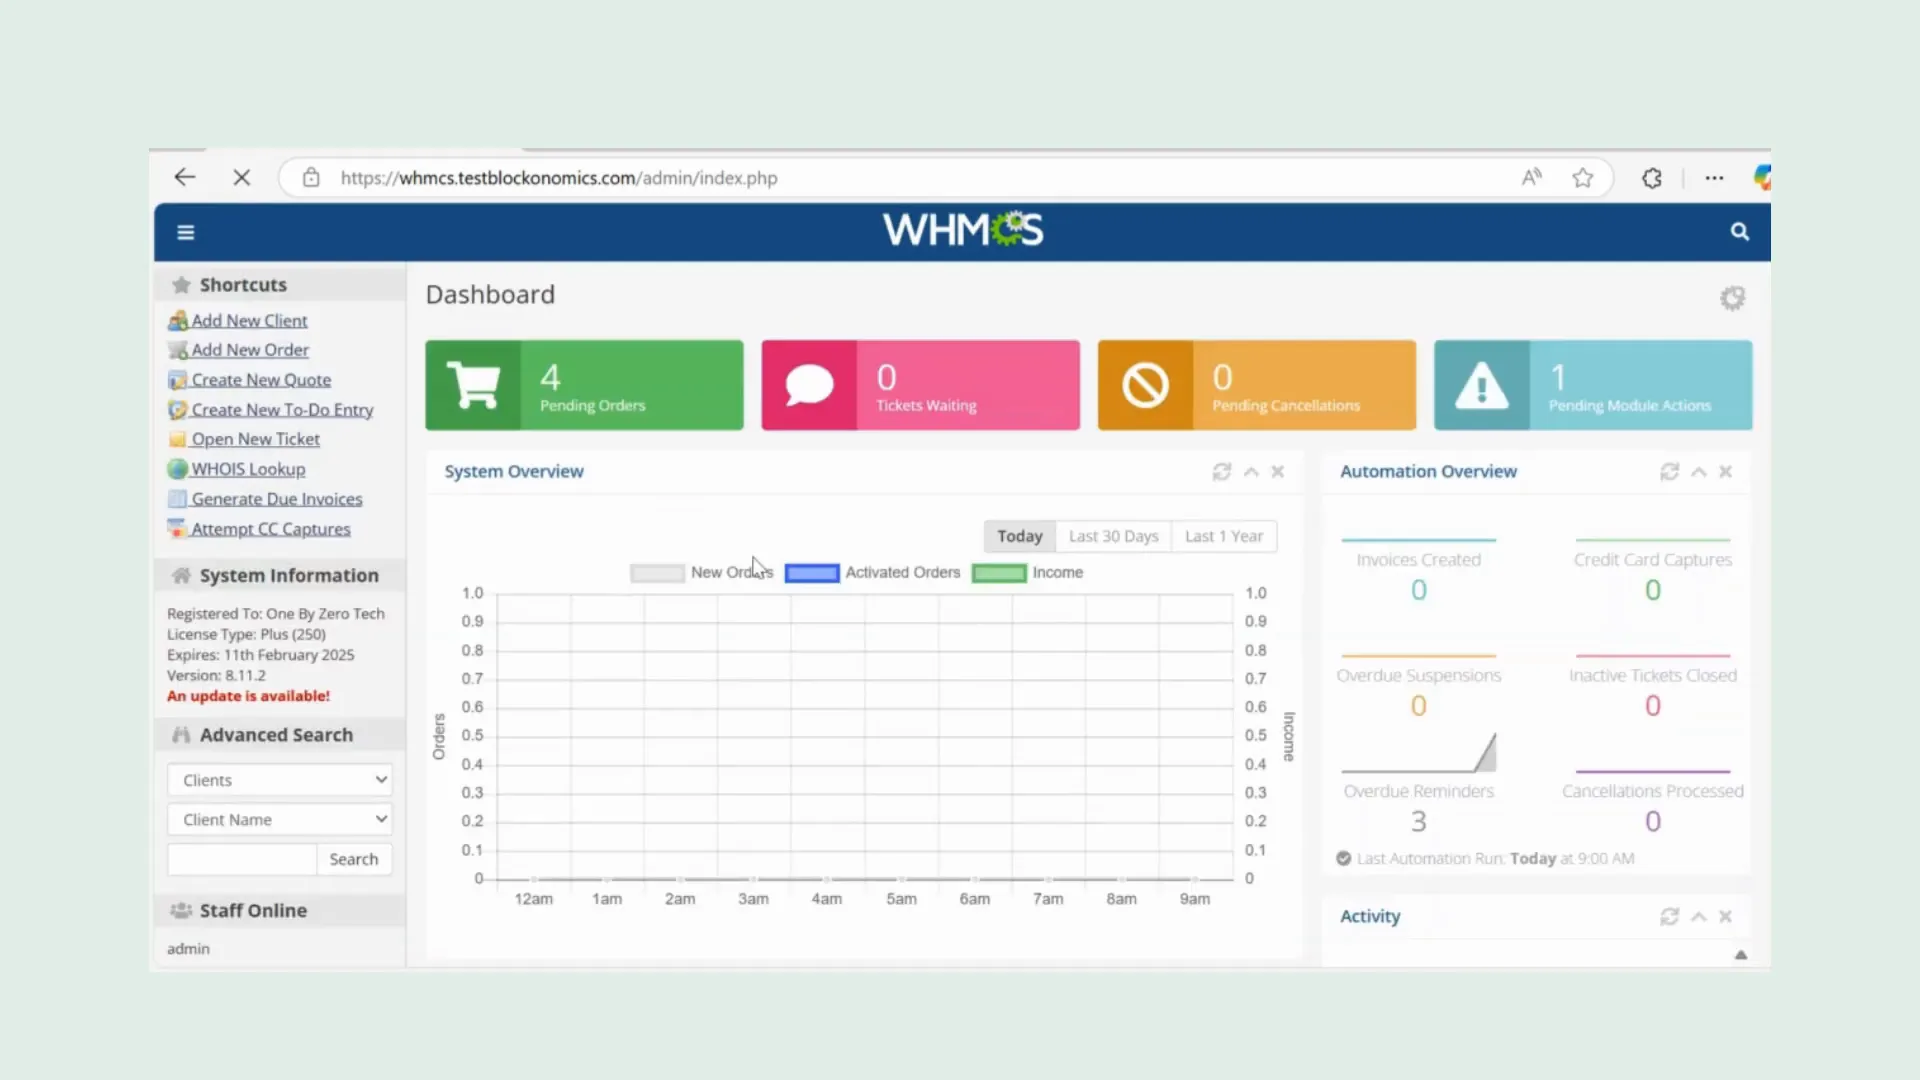Go back with the browser back arrow
1920x1080 pixels.
pyautogui.click(x=185, y=177)
